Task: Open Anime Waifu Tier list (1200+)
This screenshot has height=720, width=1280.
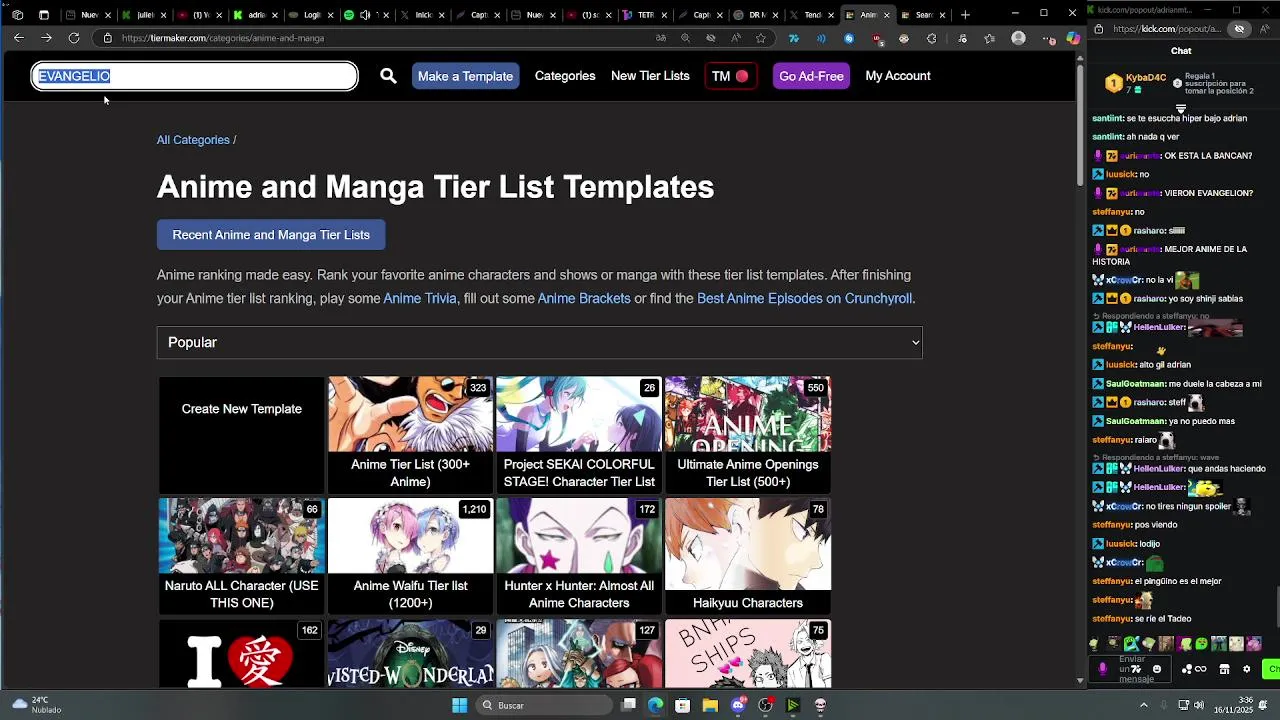Action: click(x=410, y=556)
